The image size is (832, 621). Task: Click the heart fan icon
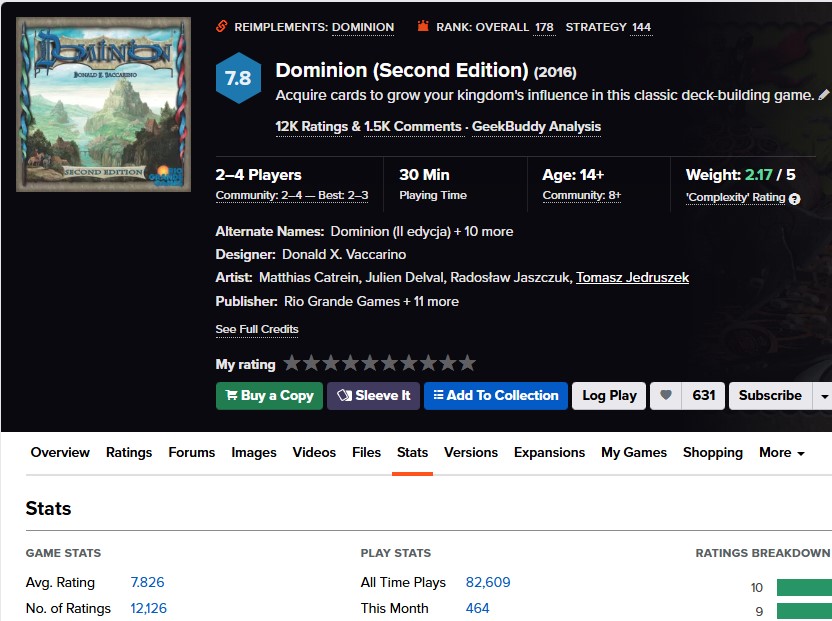click(665, 395)
